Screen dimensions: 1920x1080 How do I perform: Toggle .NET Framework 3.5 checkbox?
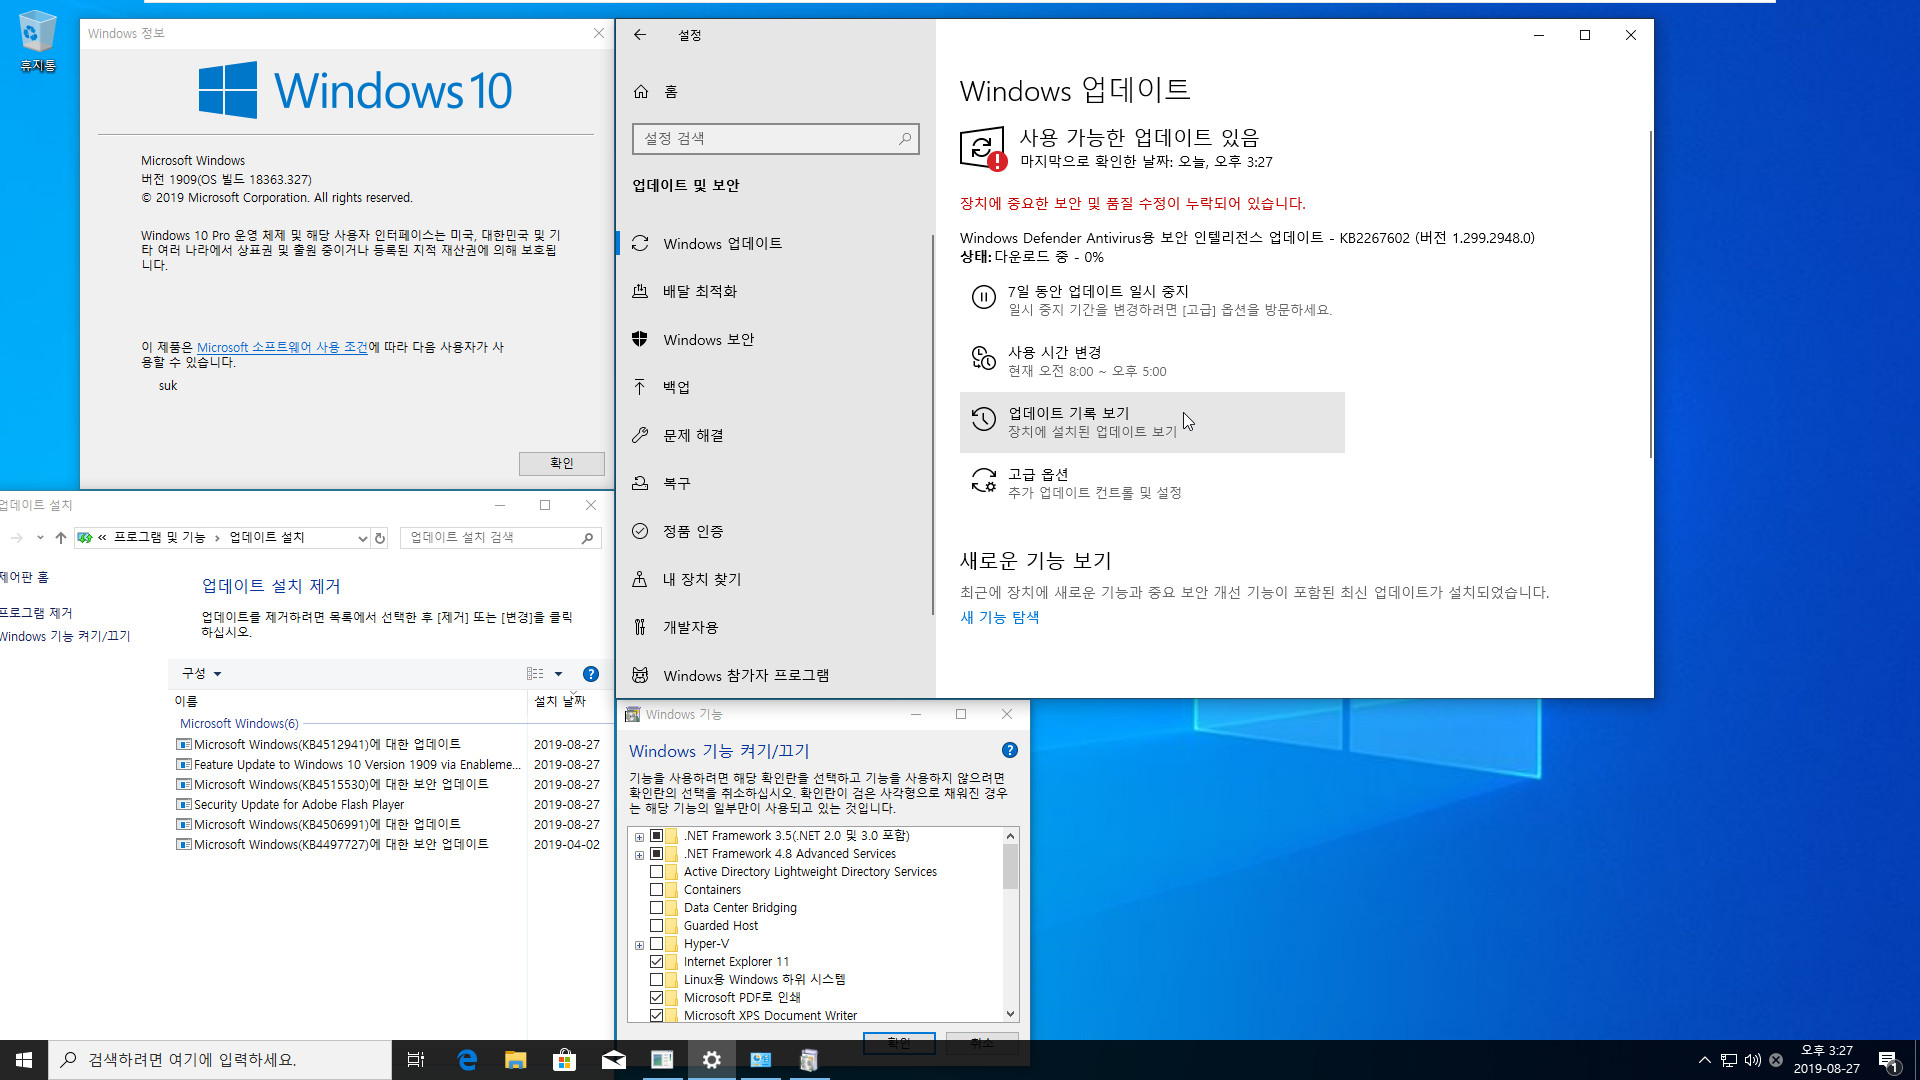coord(657,836)
